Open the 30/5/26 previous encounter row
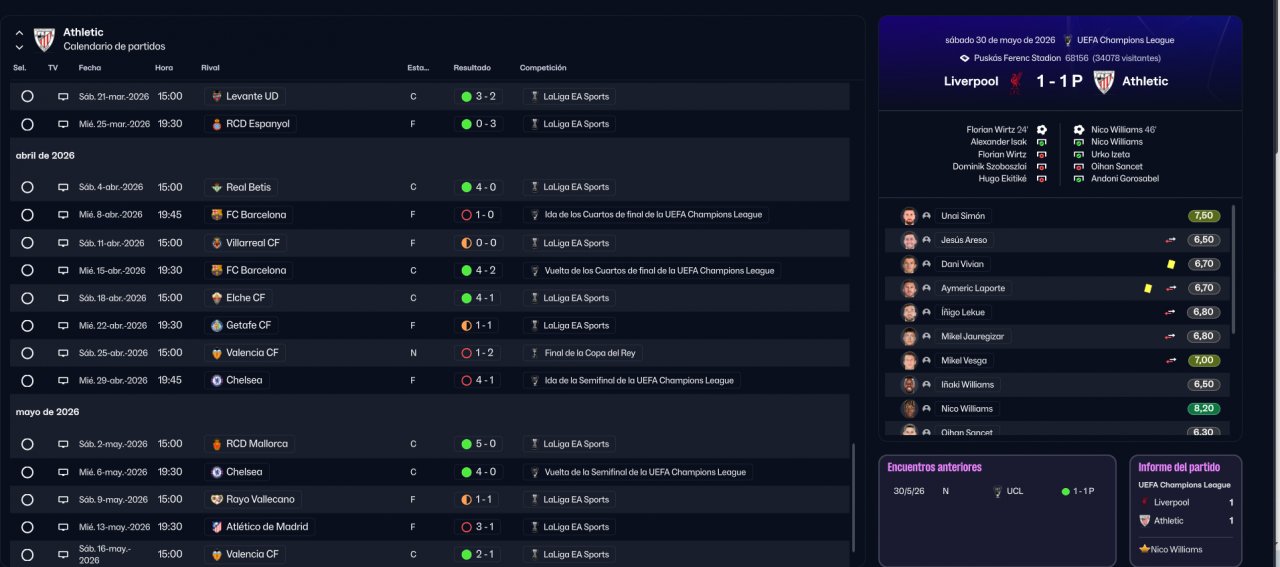The height and width of the screenshot is (567, 1280). 997,491
